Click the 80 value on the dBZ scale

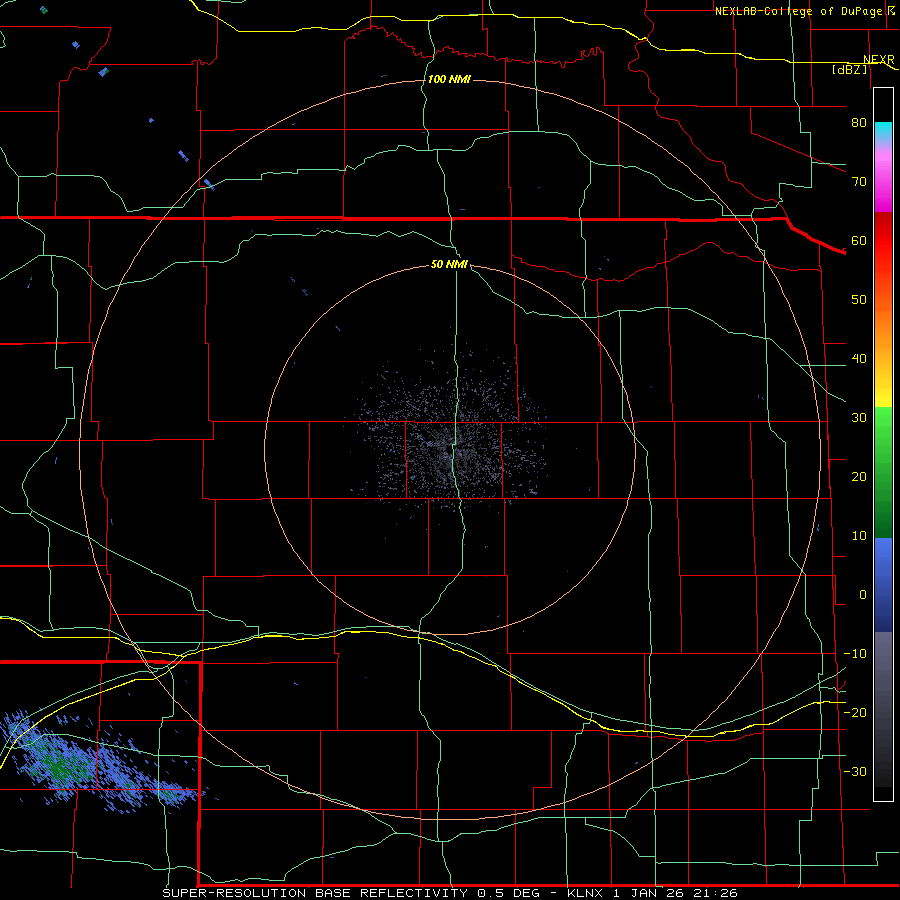click(859, 123)
